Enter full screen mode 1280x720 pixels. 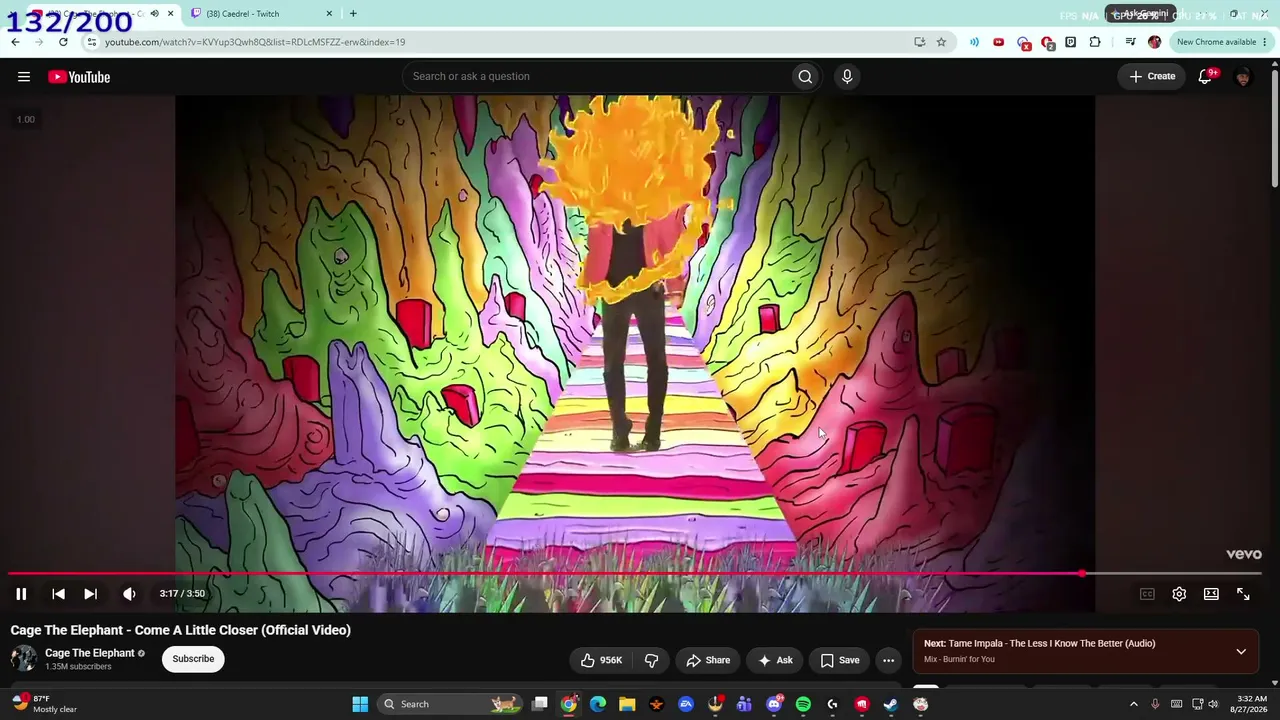(x=1243, y=594)
